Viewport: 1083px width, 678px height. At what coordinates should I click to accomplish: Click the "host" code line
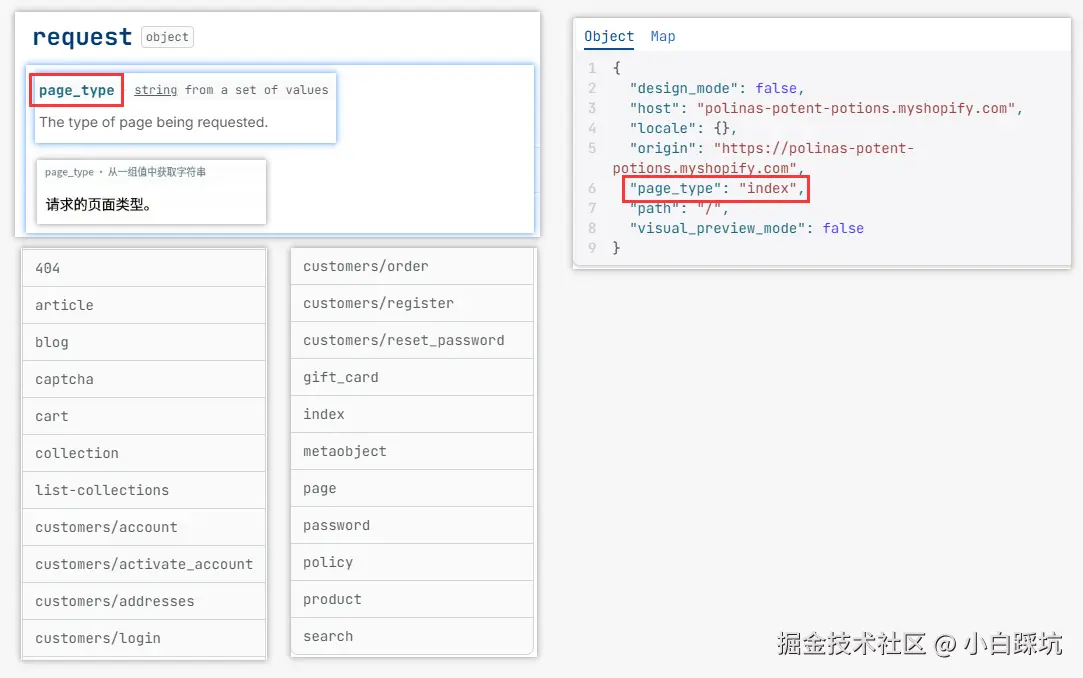coord(826,108)
